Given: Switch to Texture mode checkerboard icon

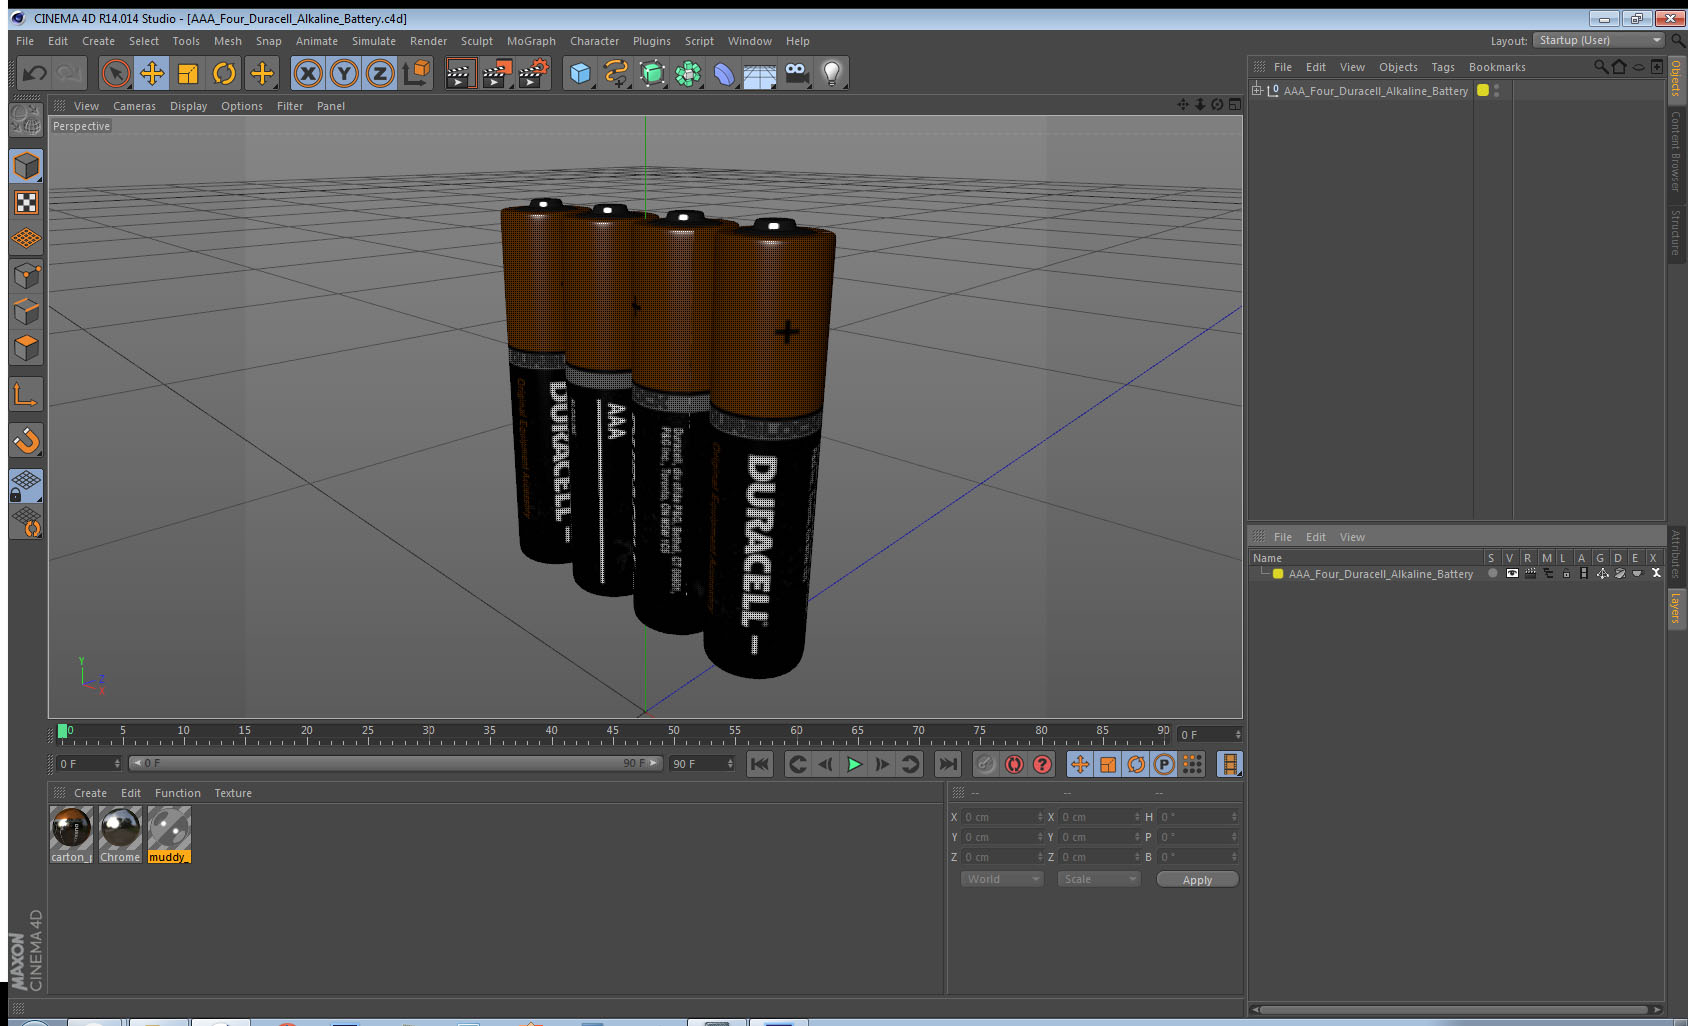Looking at the screenshot, I should click(26, 203).
